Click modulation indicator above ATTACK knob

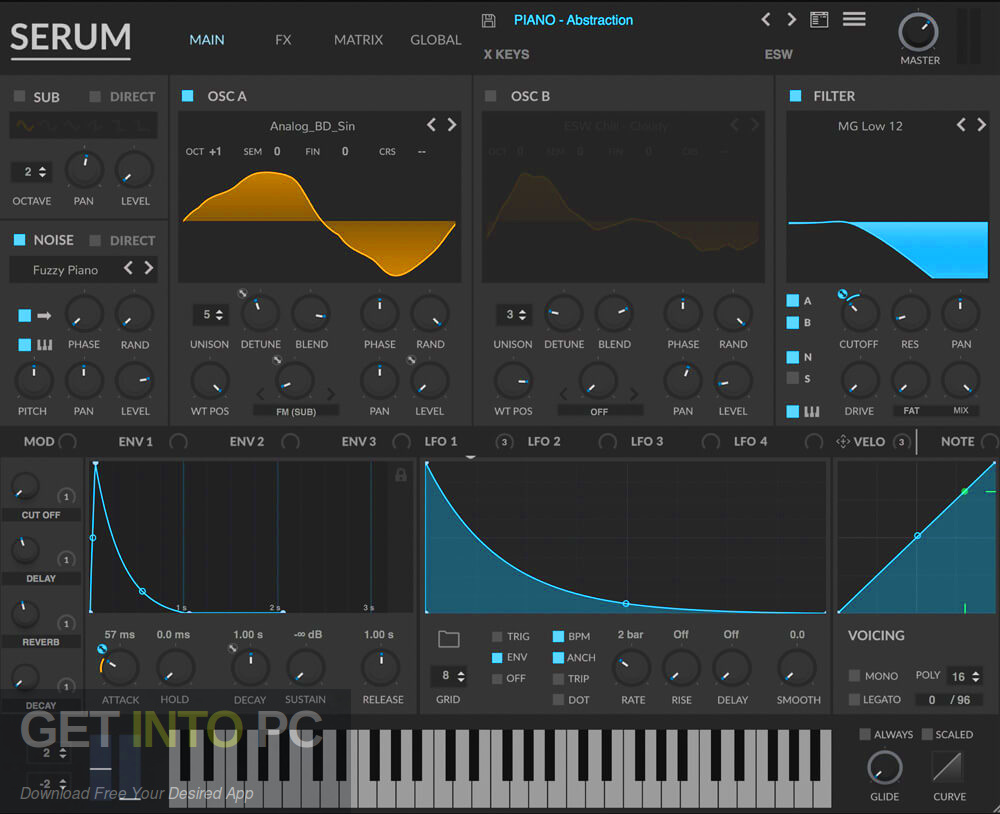point(101,649)
